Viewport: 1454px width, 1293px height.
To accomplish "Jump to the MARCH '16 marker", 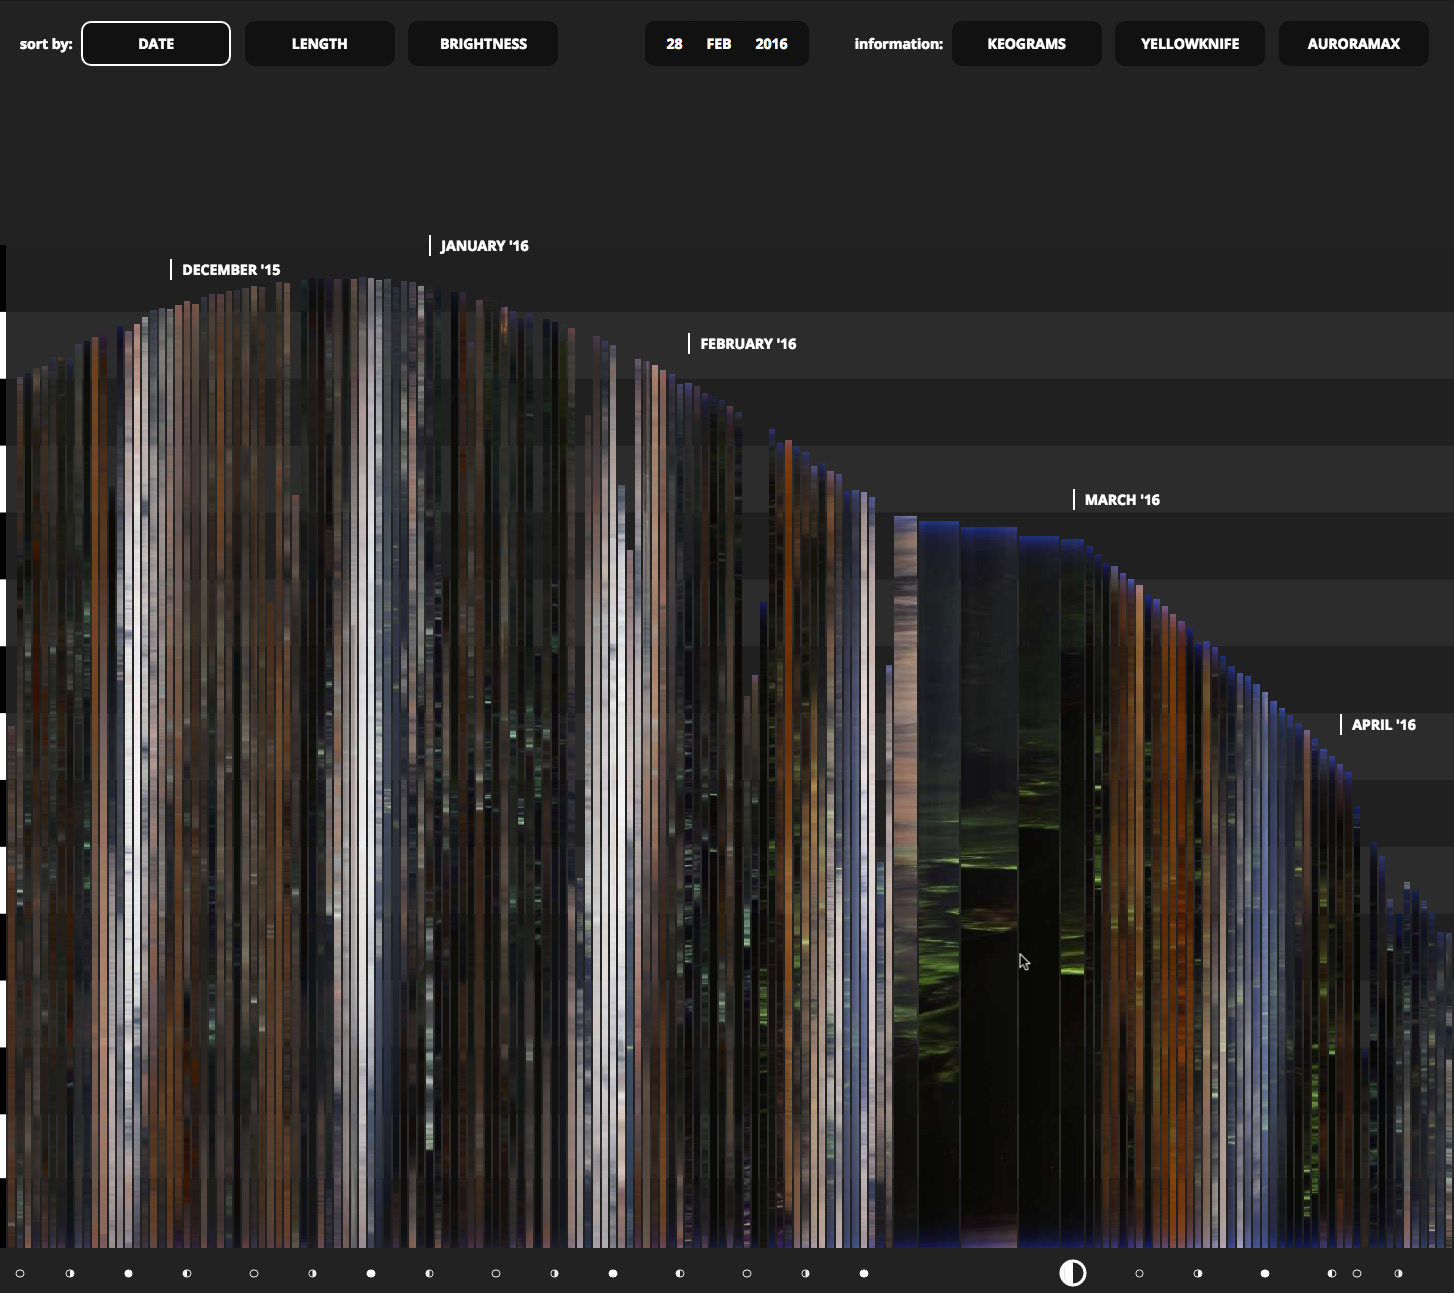I will [x=1122, y=500].
